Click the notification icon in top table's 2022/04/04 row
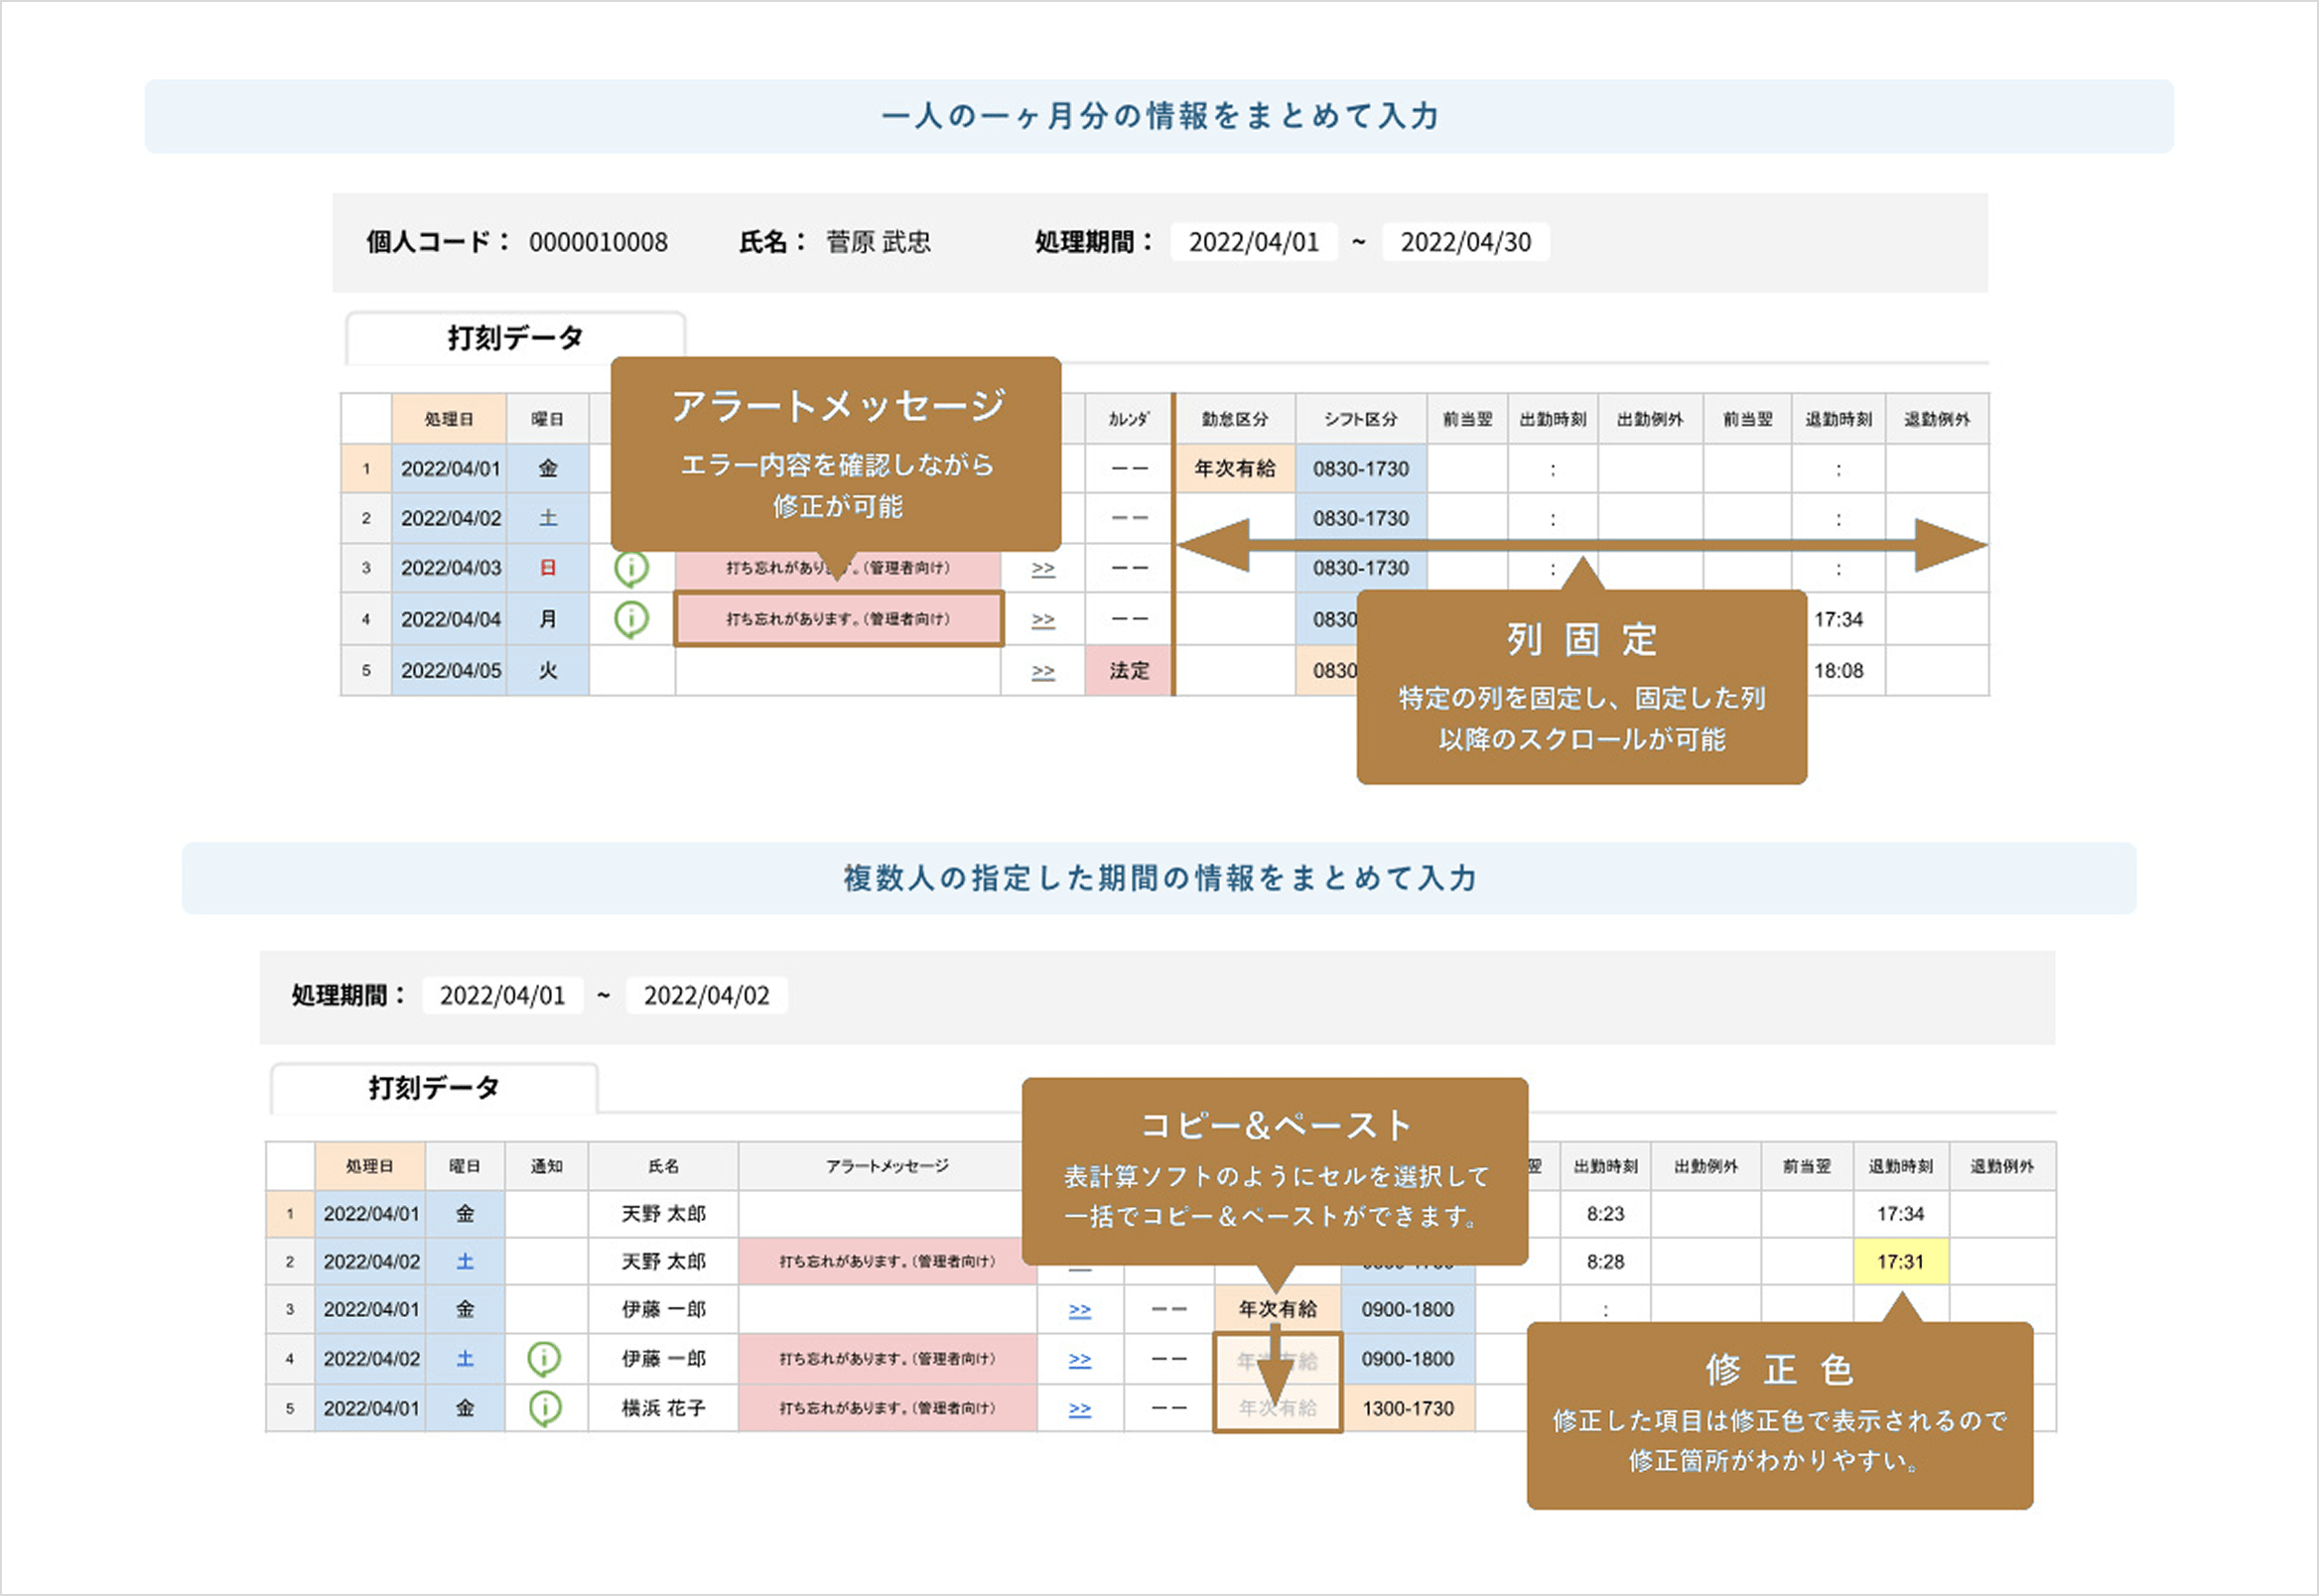 pyautogui.click(x=631, y=620)
